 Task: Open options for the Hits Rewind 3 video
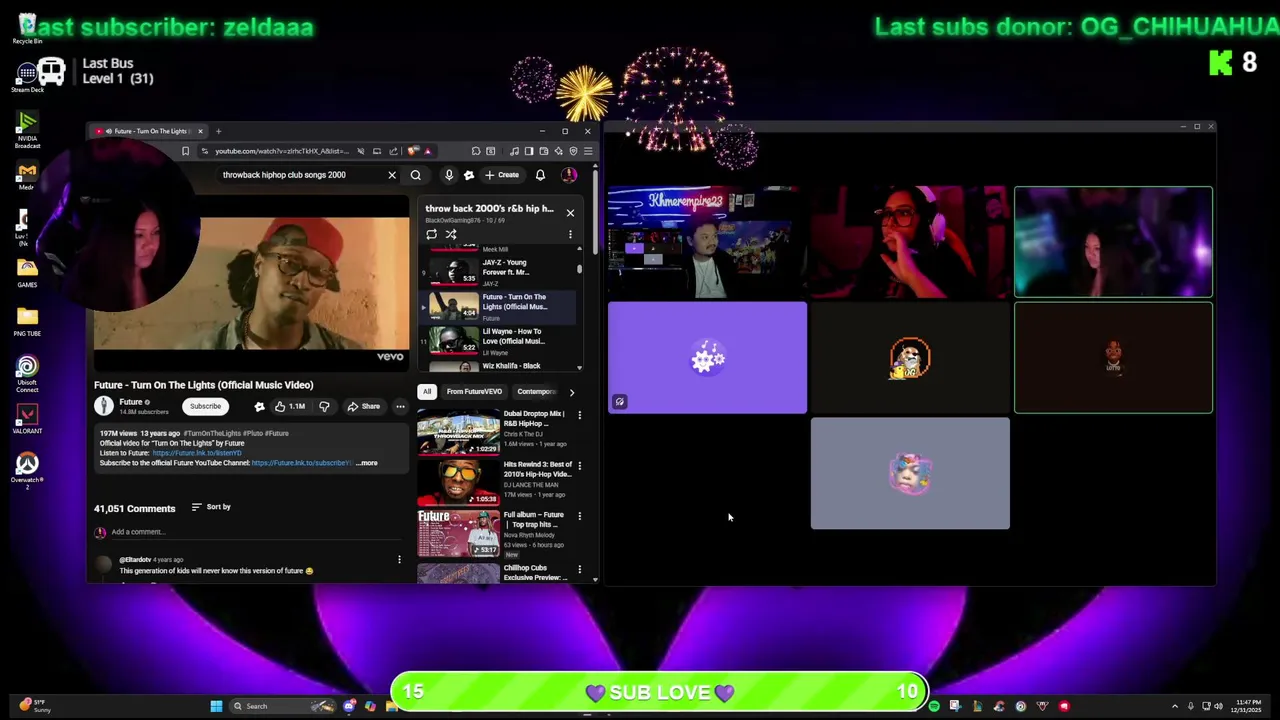tap(579, 466)
